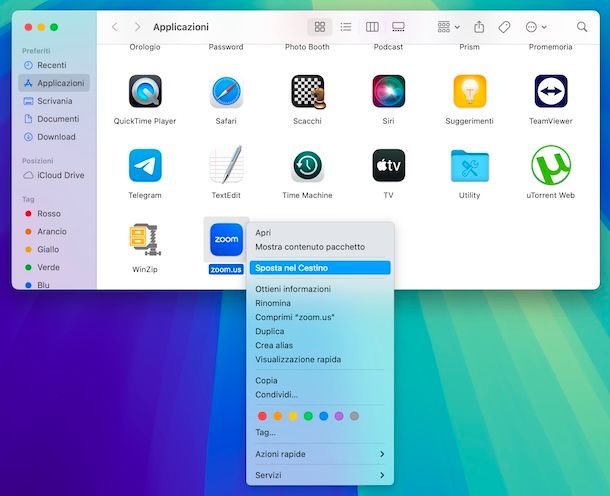Click the uTorrent Web name label

550,195
